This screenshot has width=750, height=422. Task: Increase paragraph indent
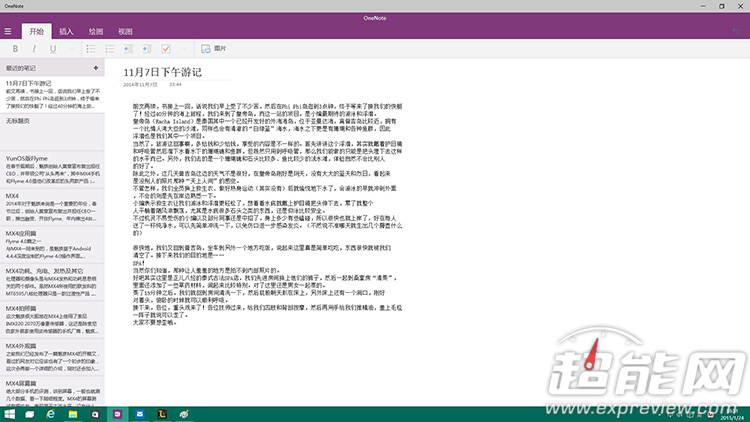click(x=145, y=49)
